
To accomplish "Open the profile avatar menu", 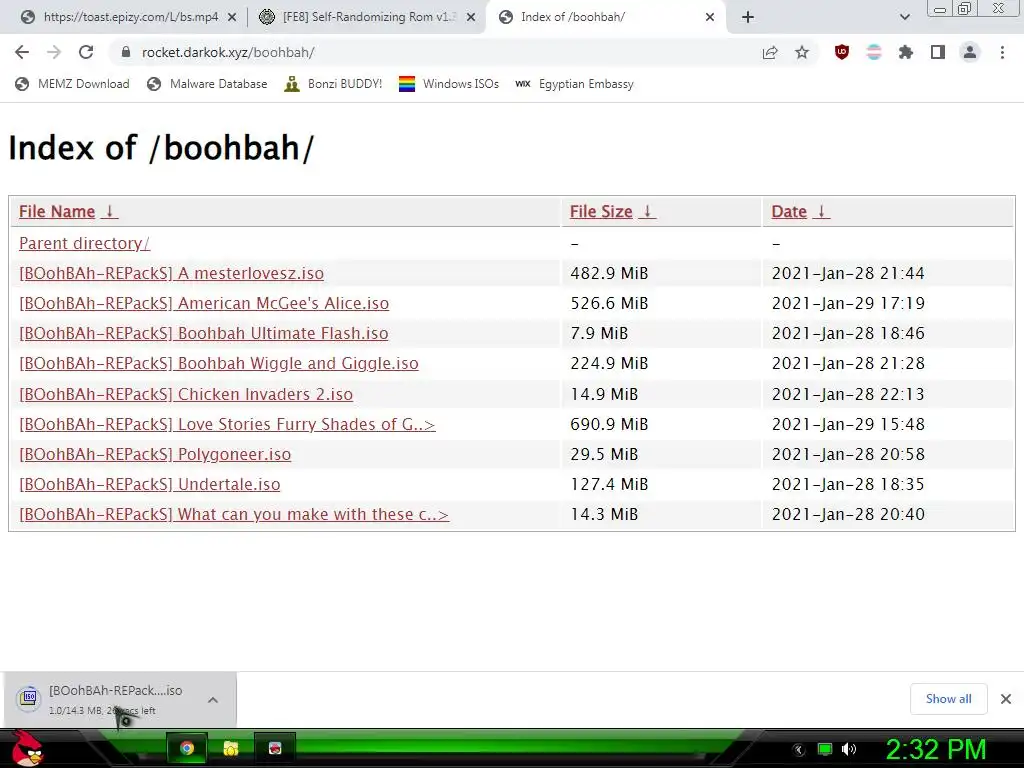I will click(x=970, y=52).
